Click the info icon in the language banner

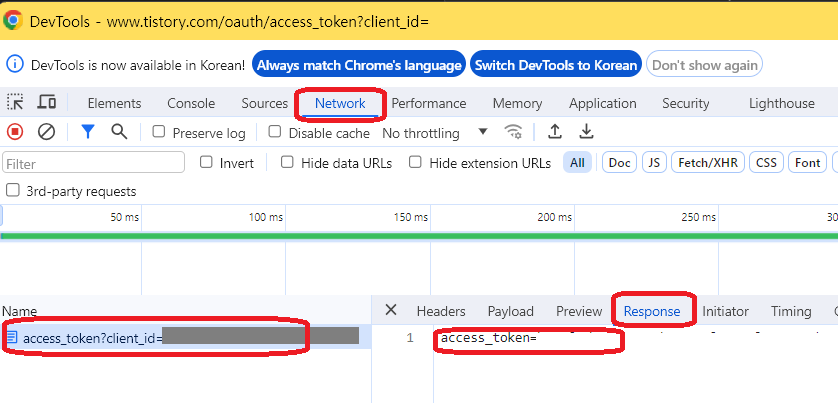click(x=15, y=65)
